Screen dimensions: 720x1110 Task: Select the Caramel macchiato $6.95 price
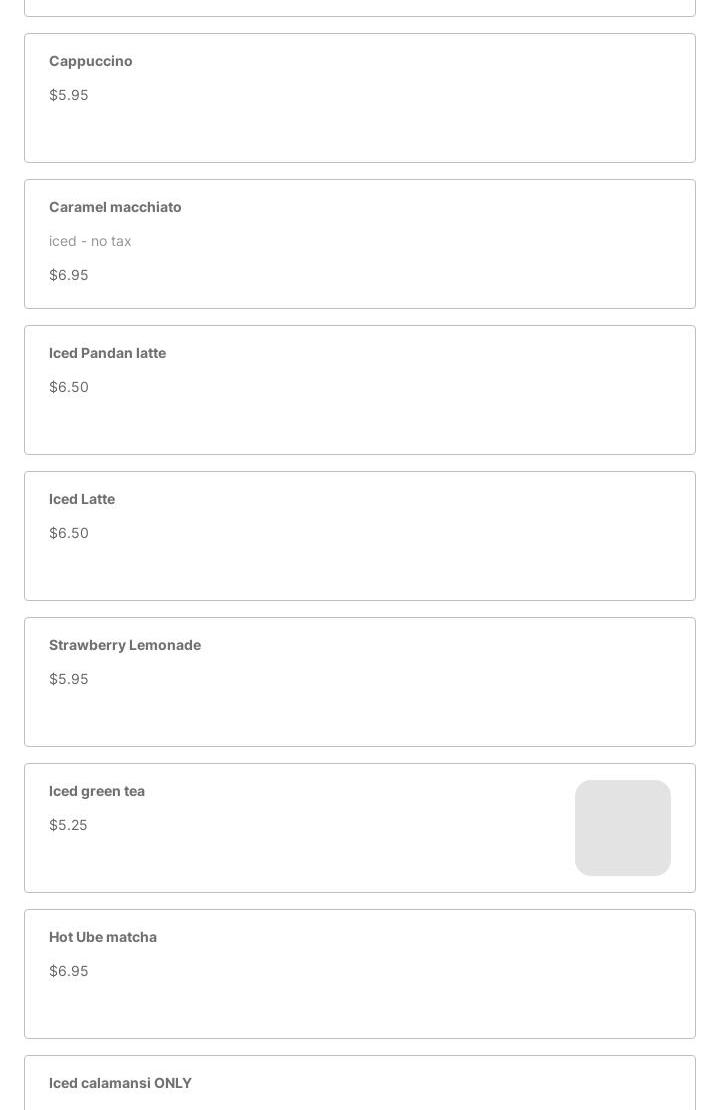coord(69,275)
